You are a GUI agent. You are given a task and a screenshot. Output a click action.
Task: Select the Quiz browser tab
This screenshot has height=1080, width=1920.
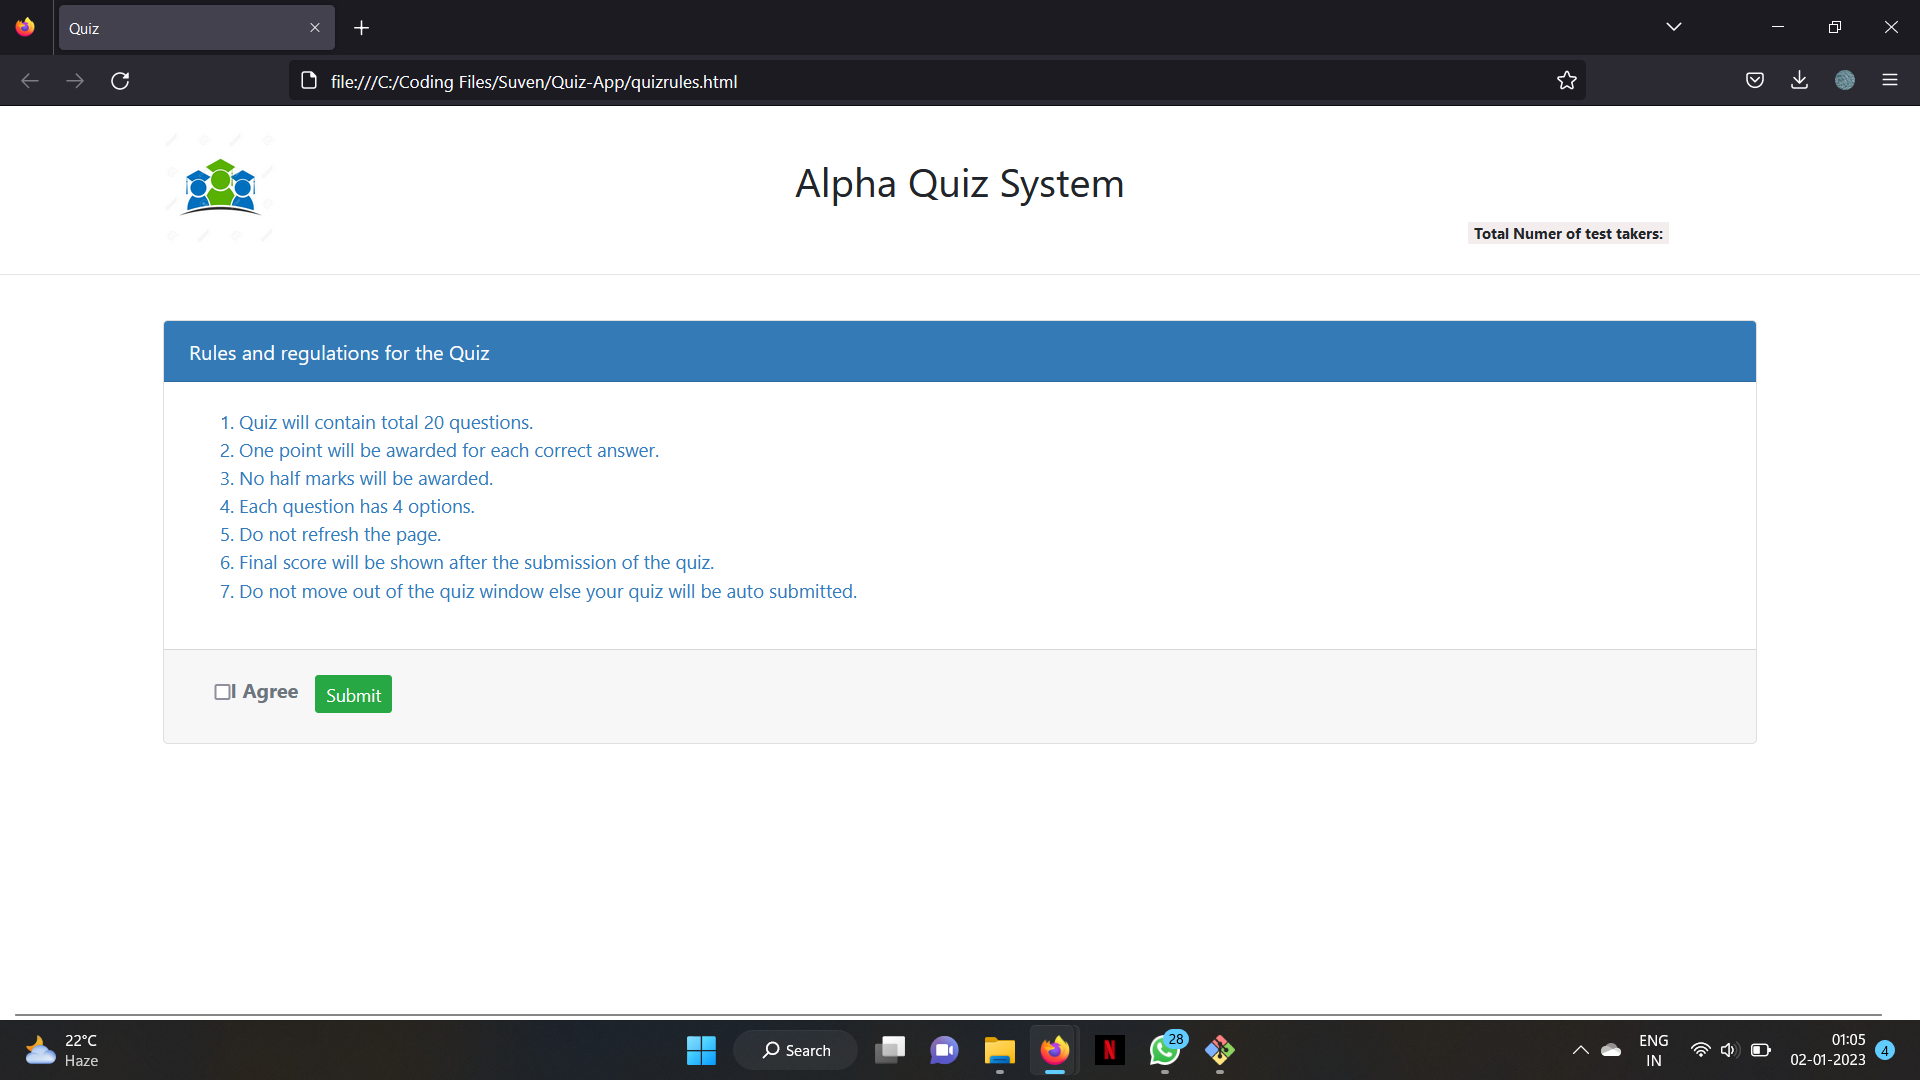click(180, 28)
